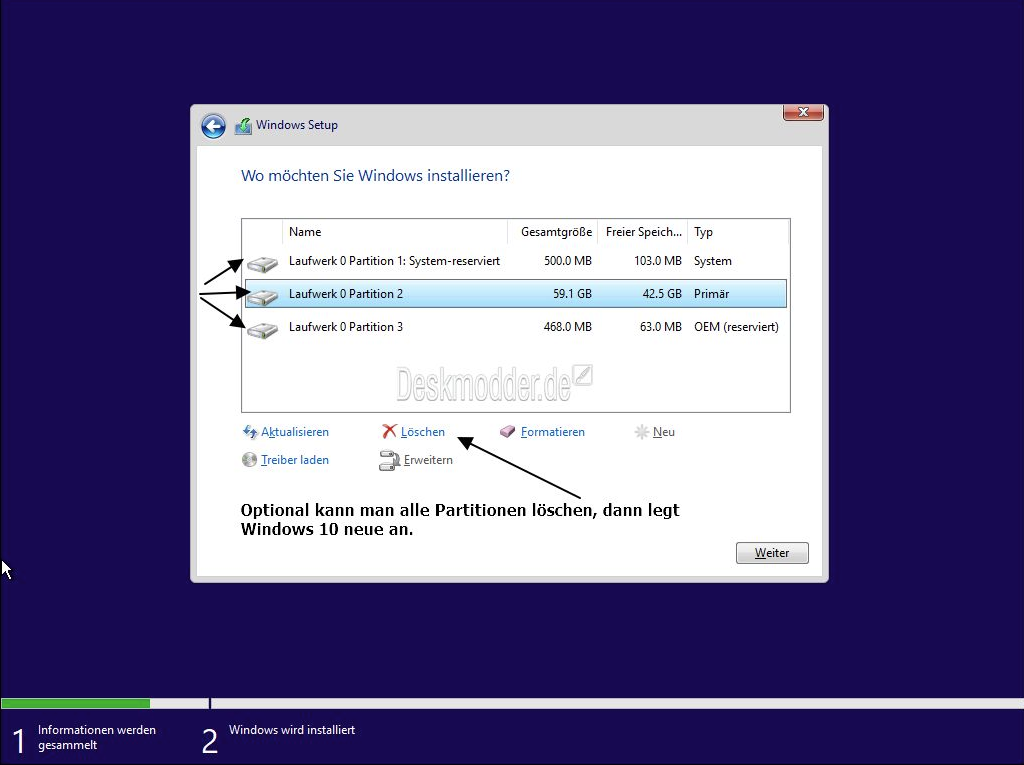Go back with the blue arrow button
The height and width of the screenshot is (765, 1024).
pos(213,126)
